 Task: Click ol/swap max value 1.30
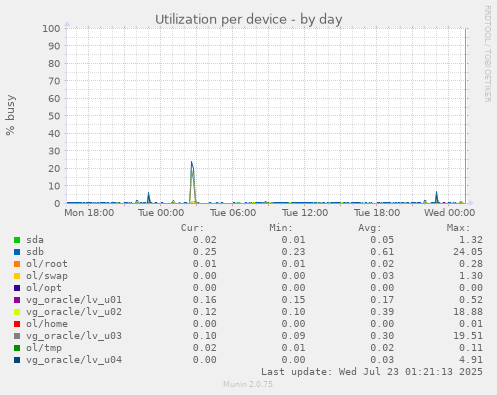(471, 276)
